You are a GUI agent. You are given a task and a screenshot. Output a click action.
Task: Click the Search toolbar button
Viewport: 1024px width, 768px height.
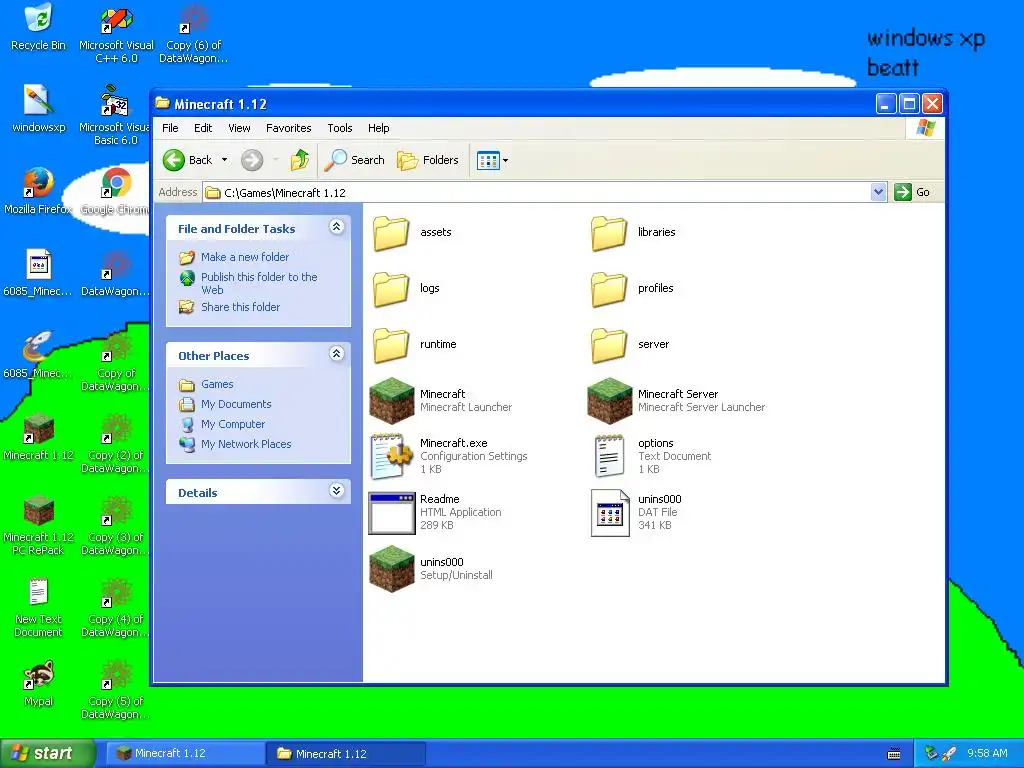click(x=355, y=160)
